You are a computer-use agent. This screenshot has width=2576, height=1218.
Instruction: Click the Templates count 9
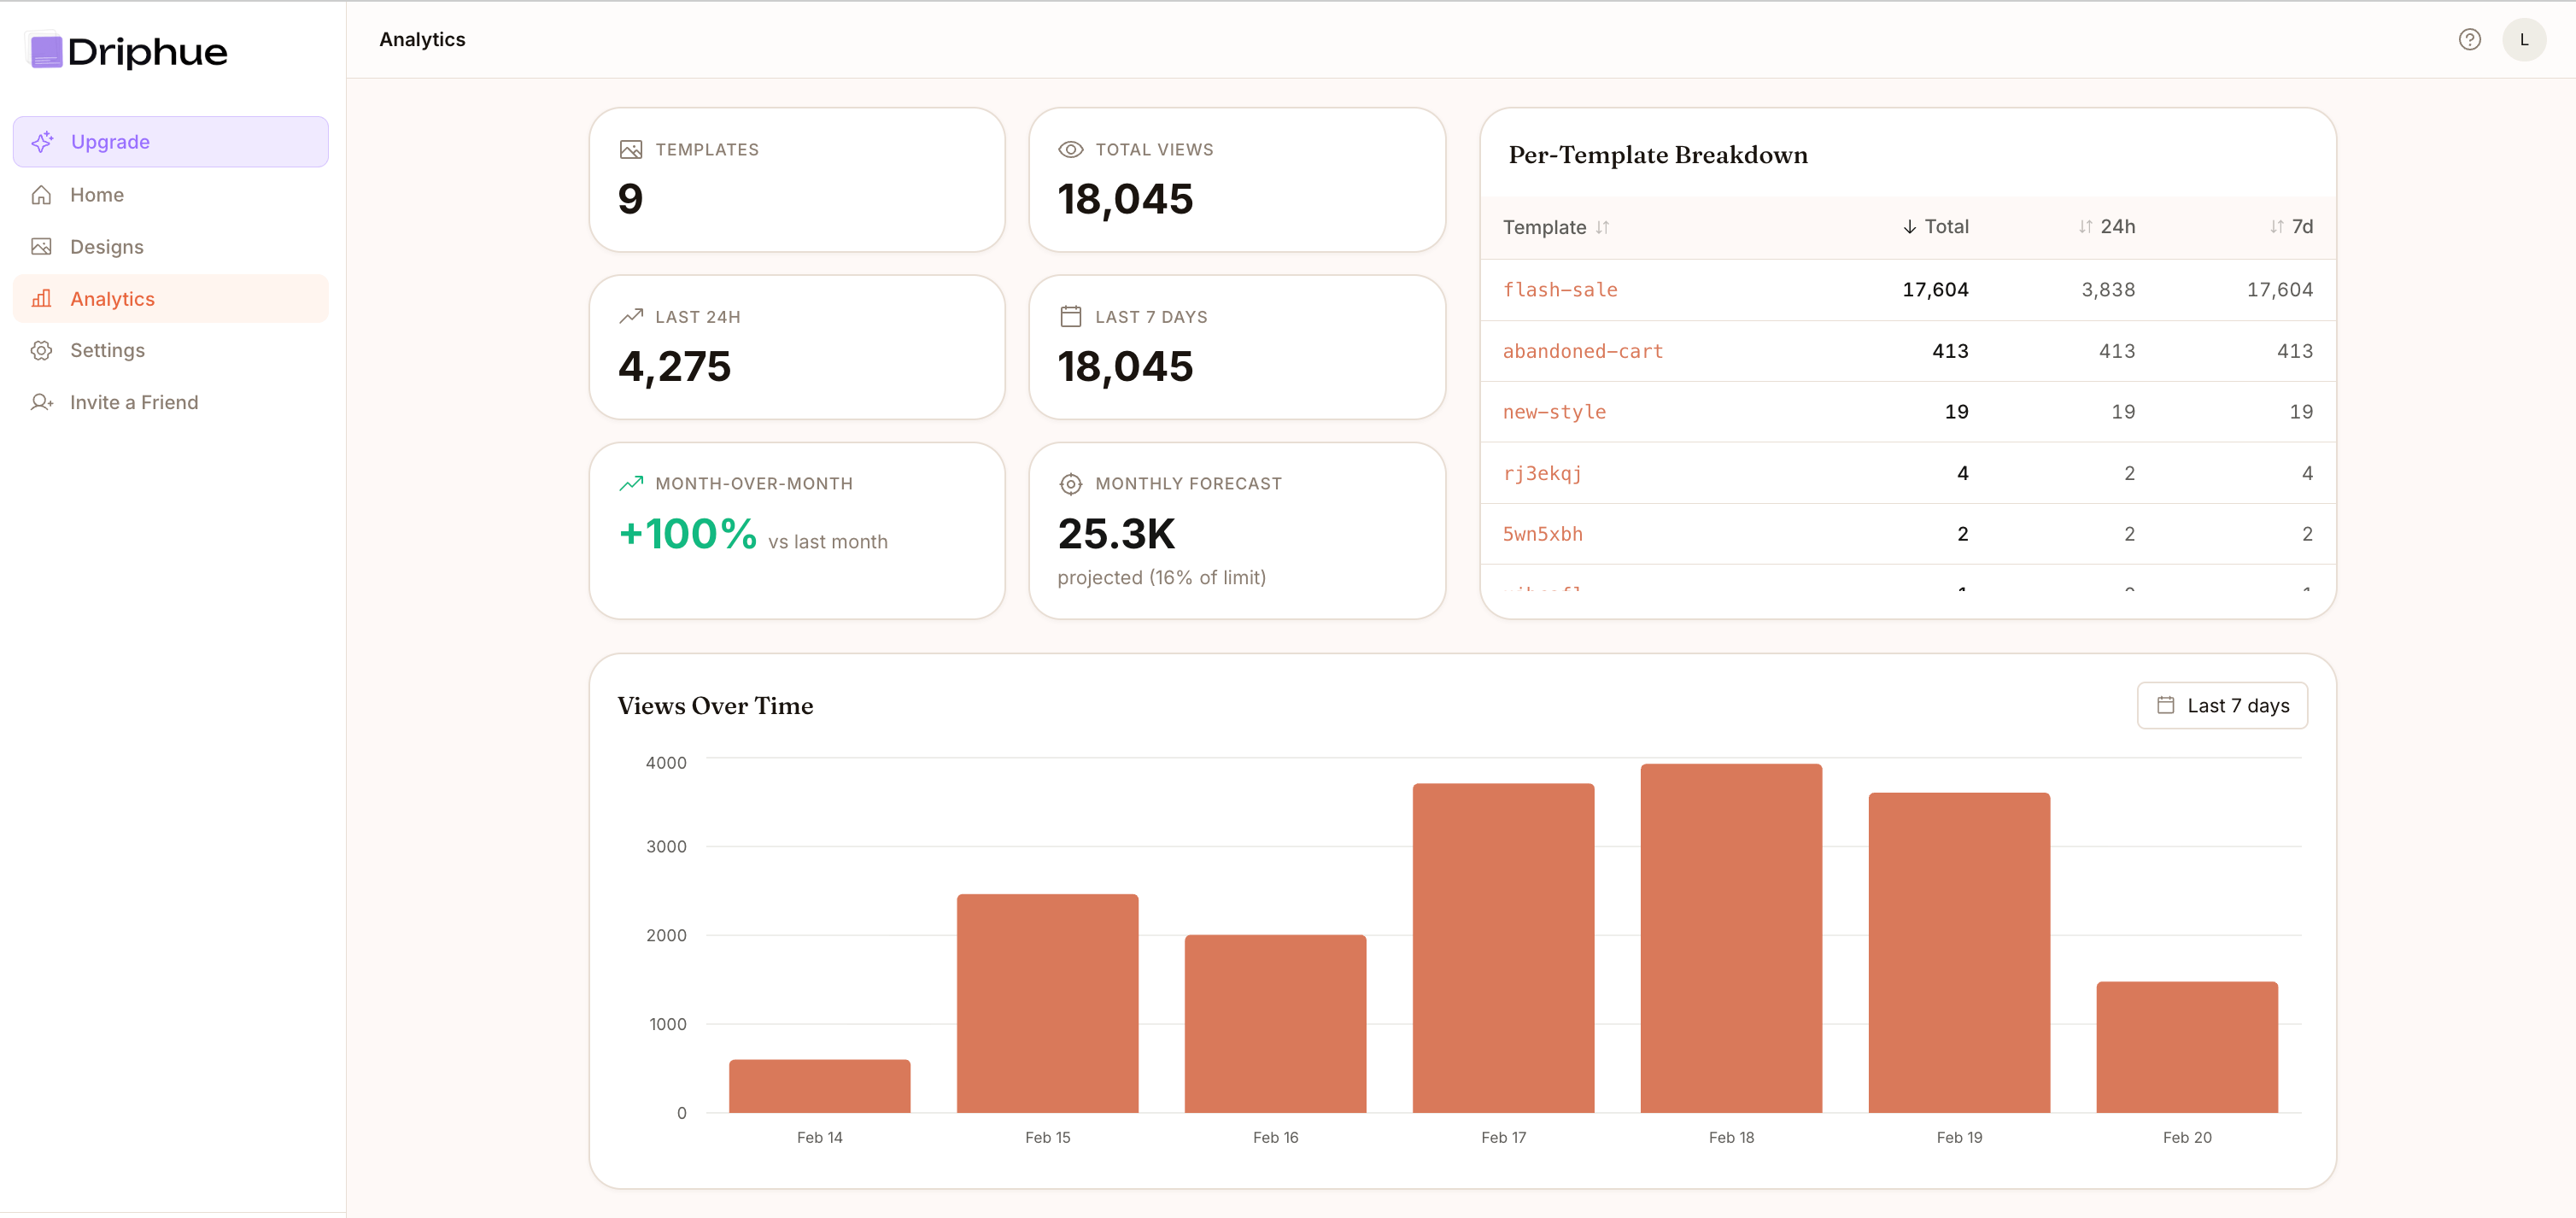click(x=631, y=199)
